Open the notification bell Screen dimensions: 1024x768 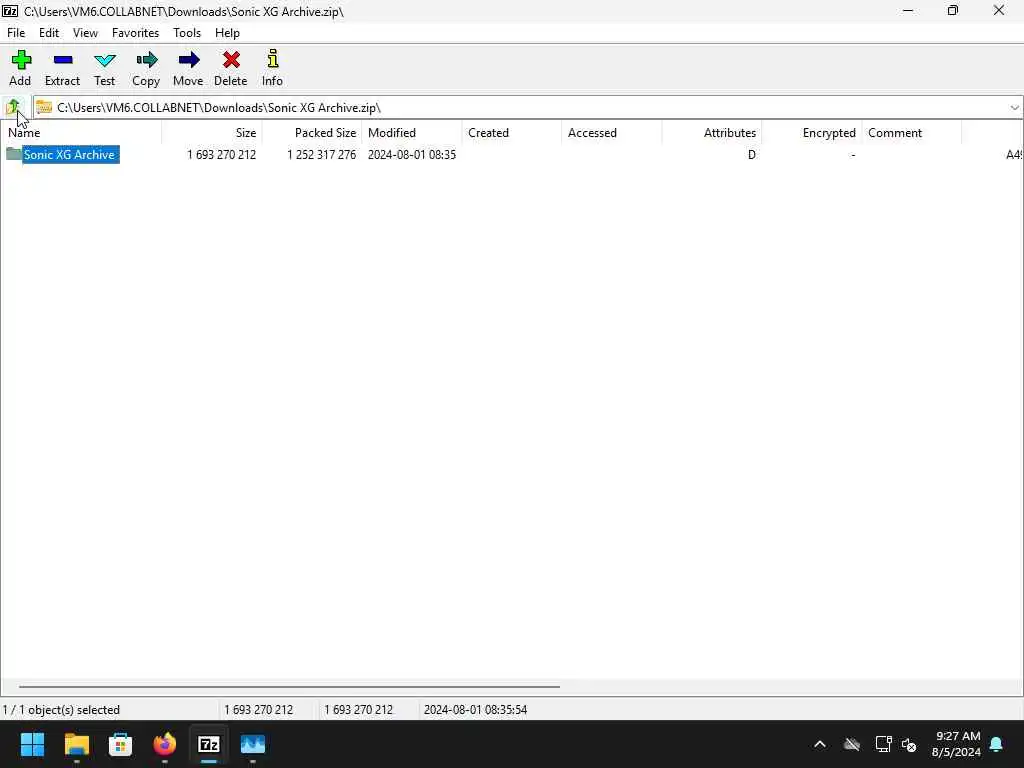coord(997,744)
